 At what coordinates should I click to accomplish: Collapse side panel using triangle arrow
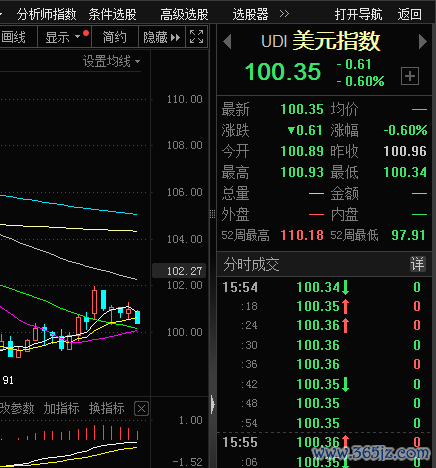(213, 404)
